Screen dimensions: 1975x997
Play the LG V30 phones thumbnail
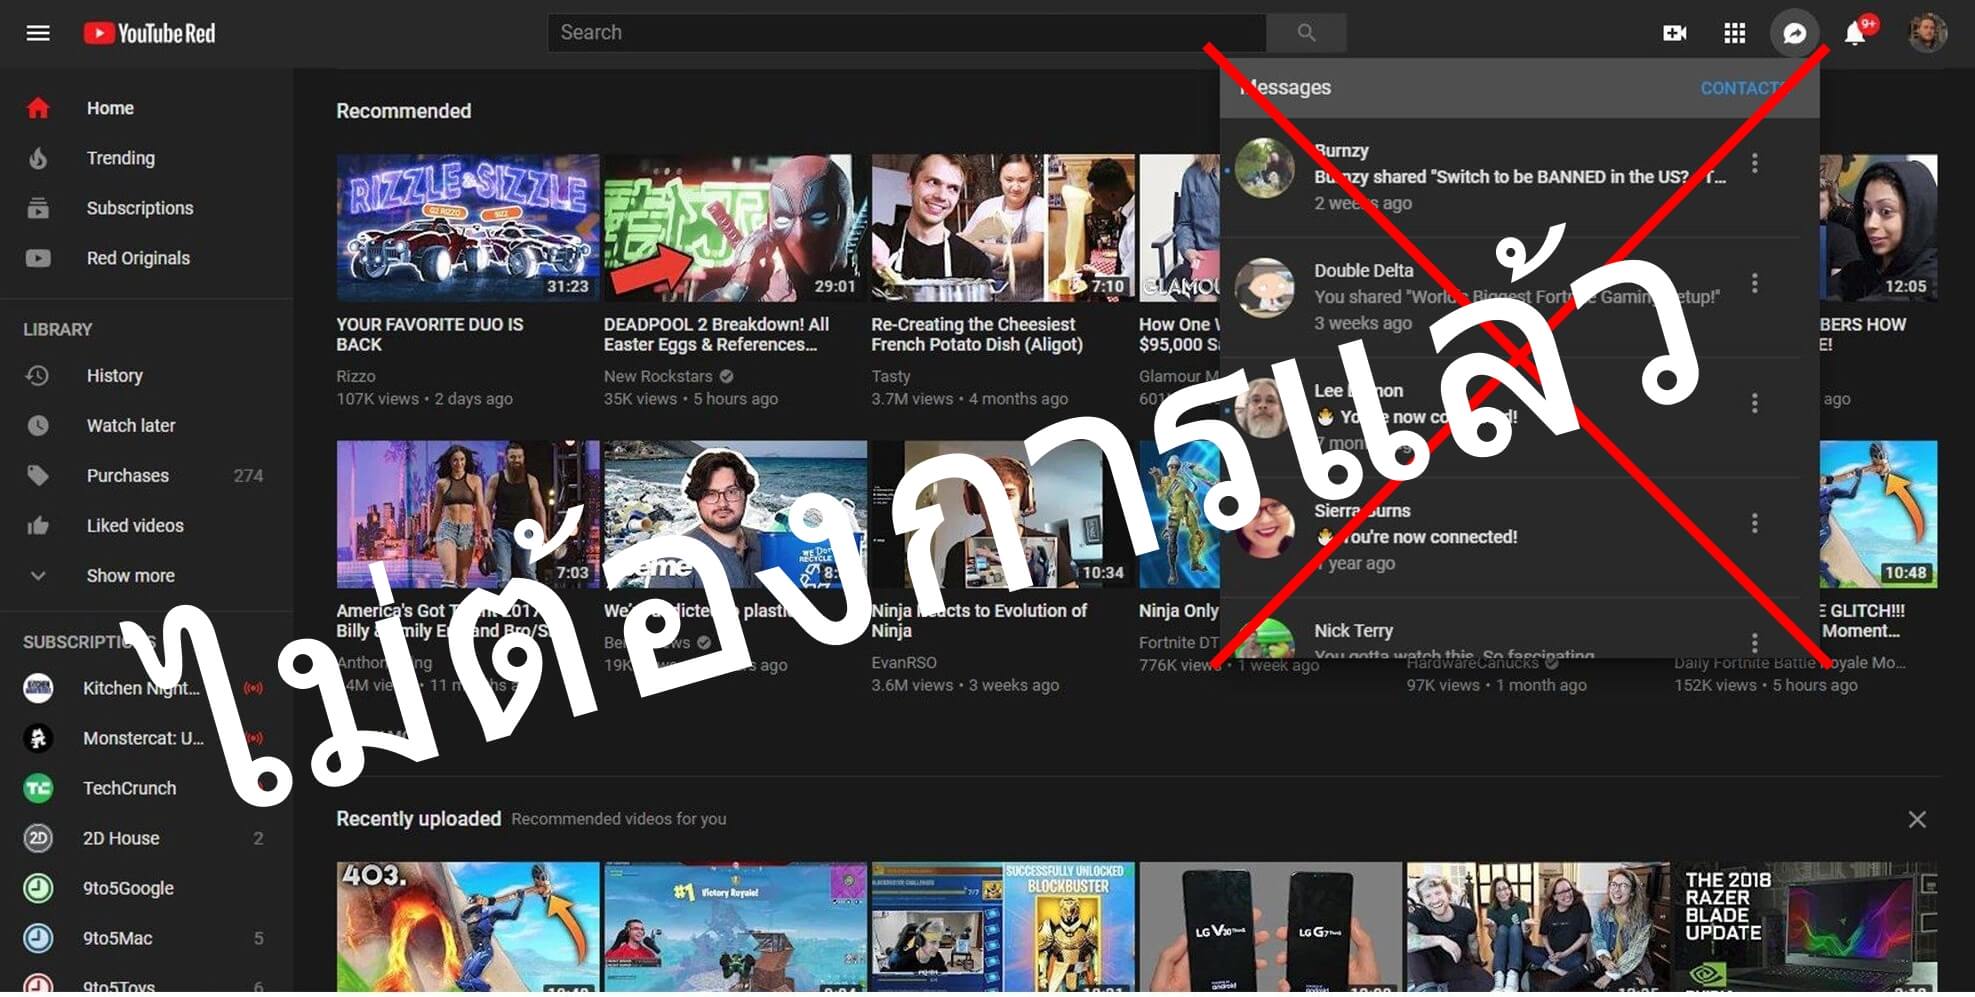(x=1270, y=927)
